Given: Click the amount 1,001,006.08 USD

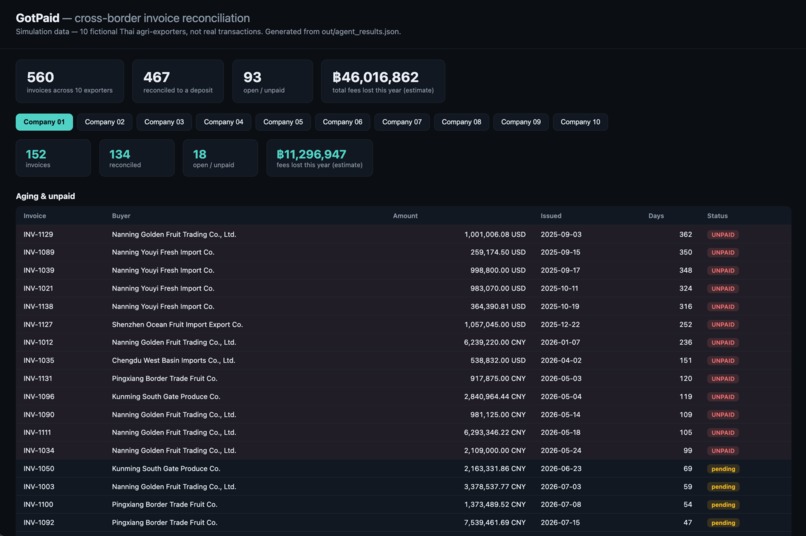Looking at the screenshot, I should tap(494, 234).
